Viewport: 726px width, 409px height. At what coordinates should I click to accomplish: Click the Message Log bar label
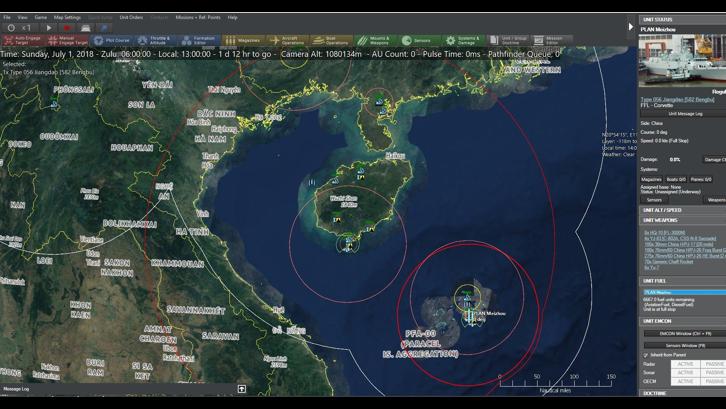click(x=16, y=389)
